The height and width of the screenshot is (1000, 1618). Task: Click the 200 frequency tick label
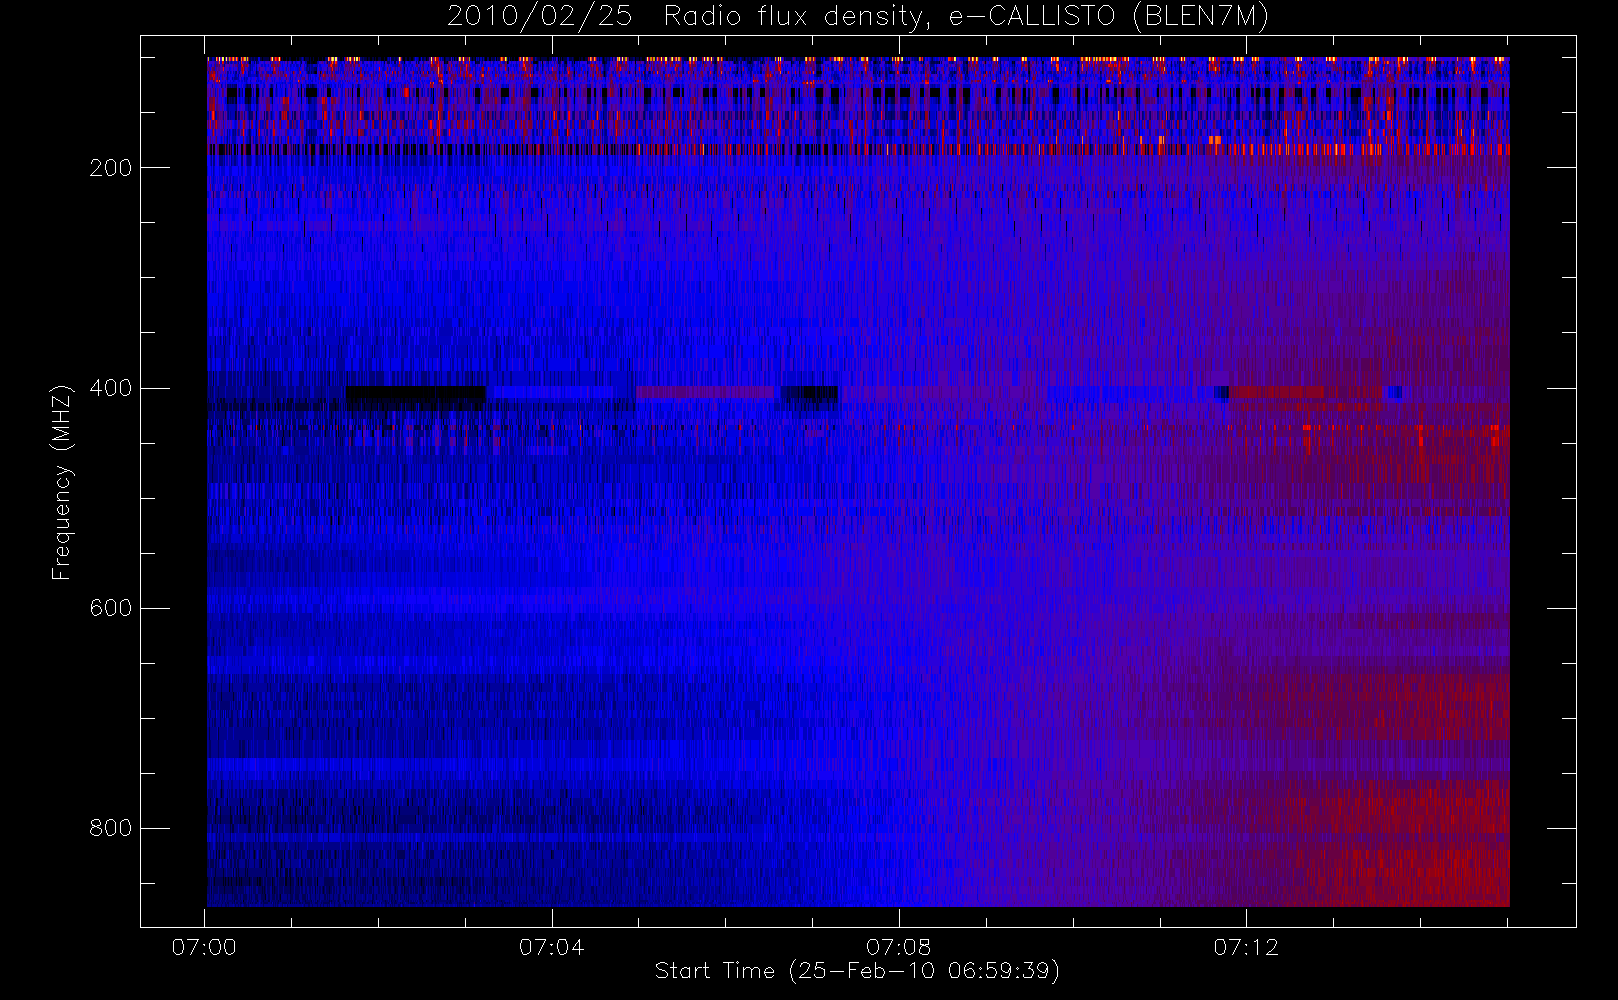tap(110, 168)
